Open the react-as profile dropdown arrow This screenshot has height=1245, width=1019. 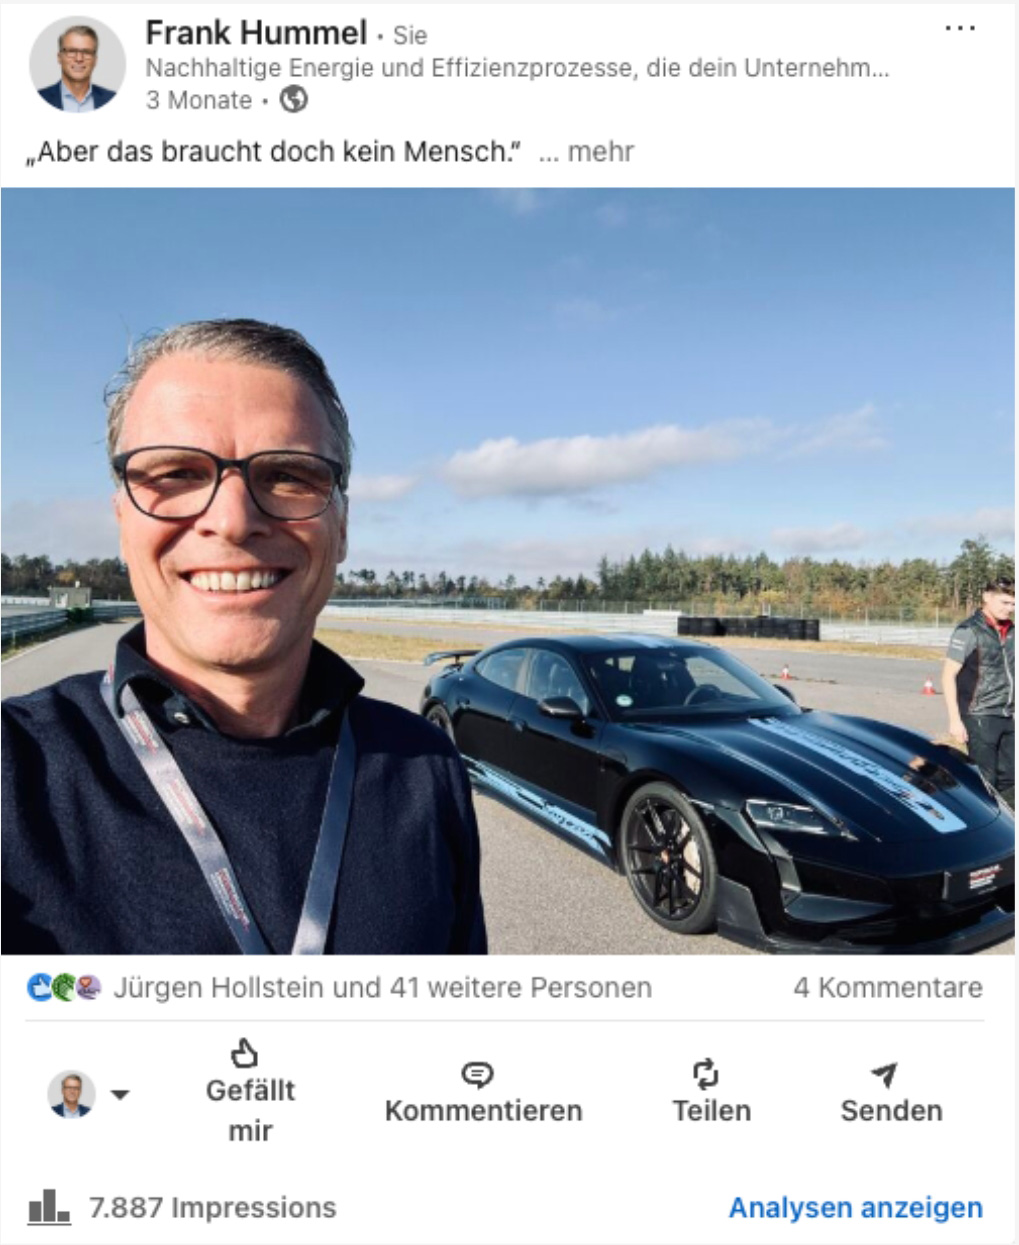[120, 1094]
